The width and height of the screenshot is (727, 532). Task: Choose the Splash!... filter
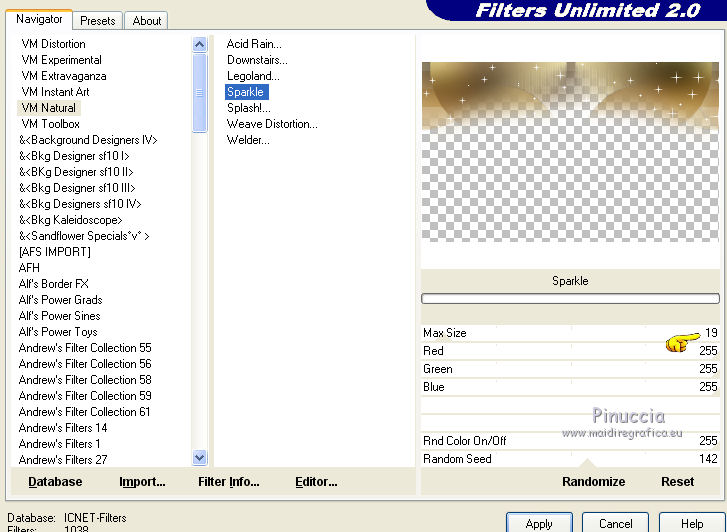pos(249,108)
